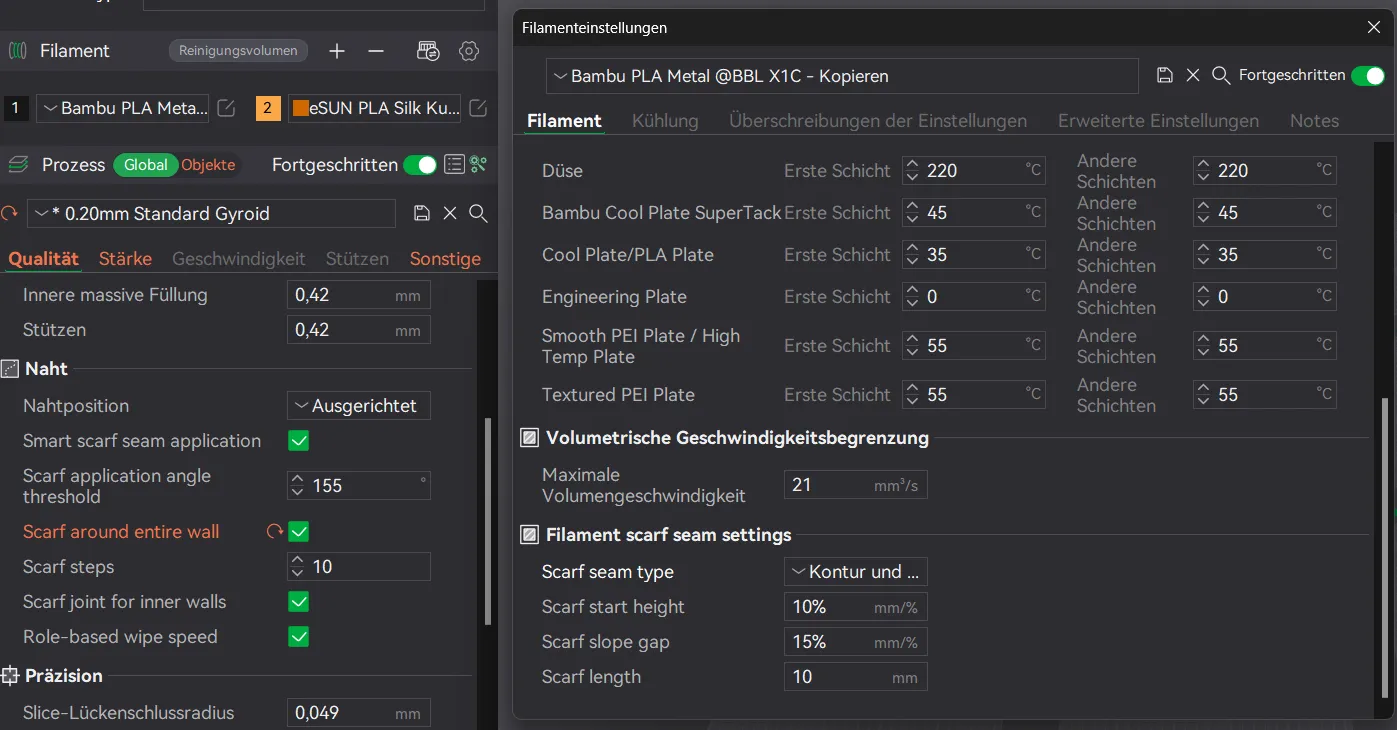Viewport: 1397px width, 730px height.
Task: Uncheck Scarf around entire wall
Action: tap(298, 532)
